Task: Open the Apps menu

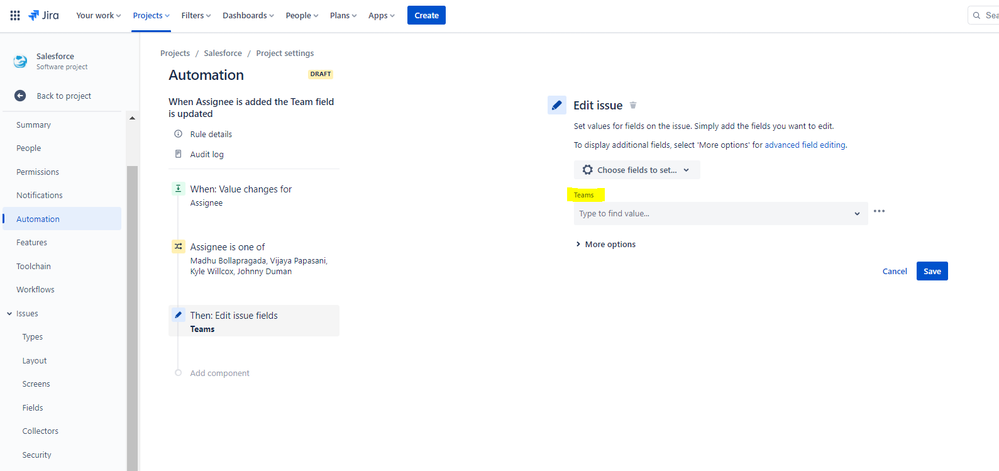Action: click(x=381, y=15)
